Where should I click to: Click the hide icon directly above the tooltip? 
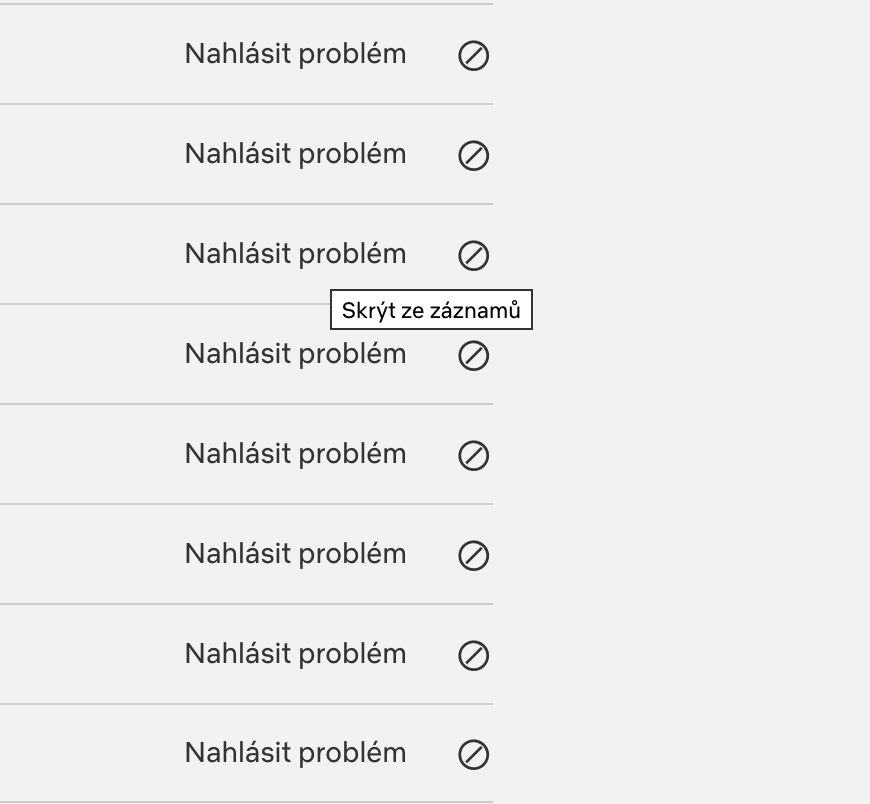(x=473, y=256)
